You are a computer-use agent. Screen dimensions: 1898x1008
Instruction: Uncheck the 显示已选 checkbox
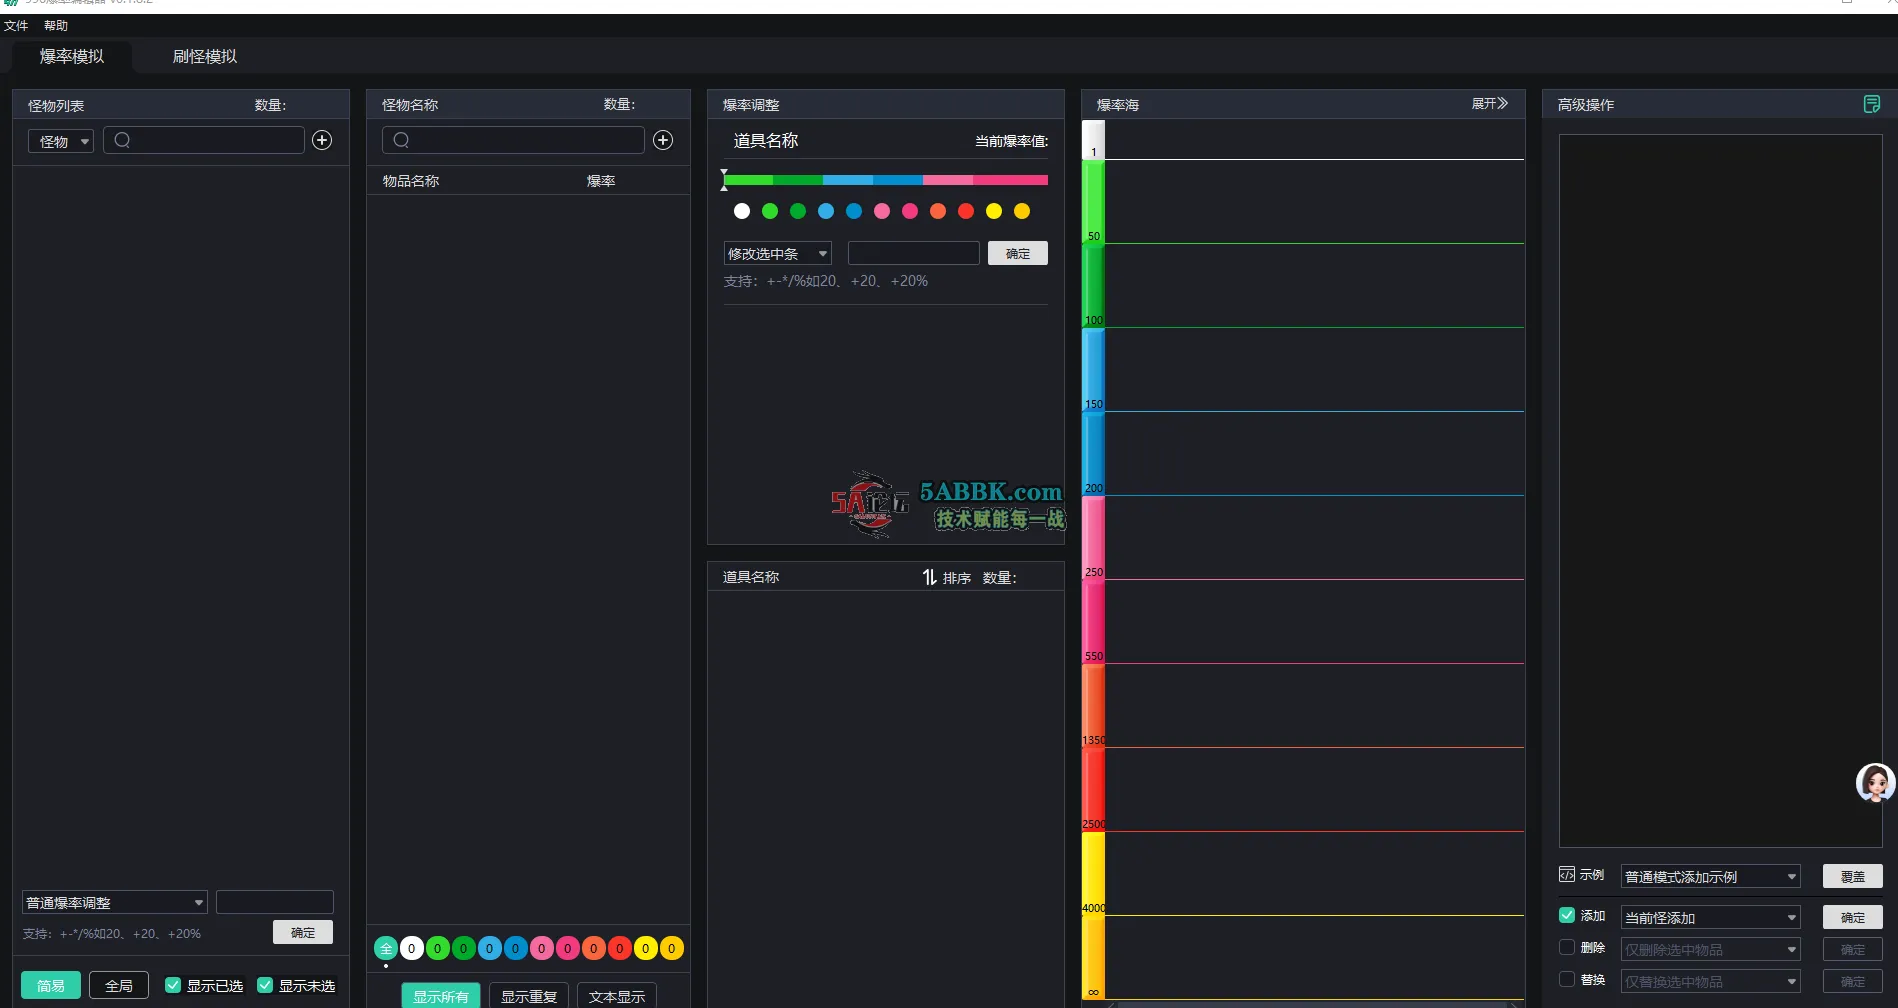[173, 985]
